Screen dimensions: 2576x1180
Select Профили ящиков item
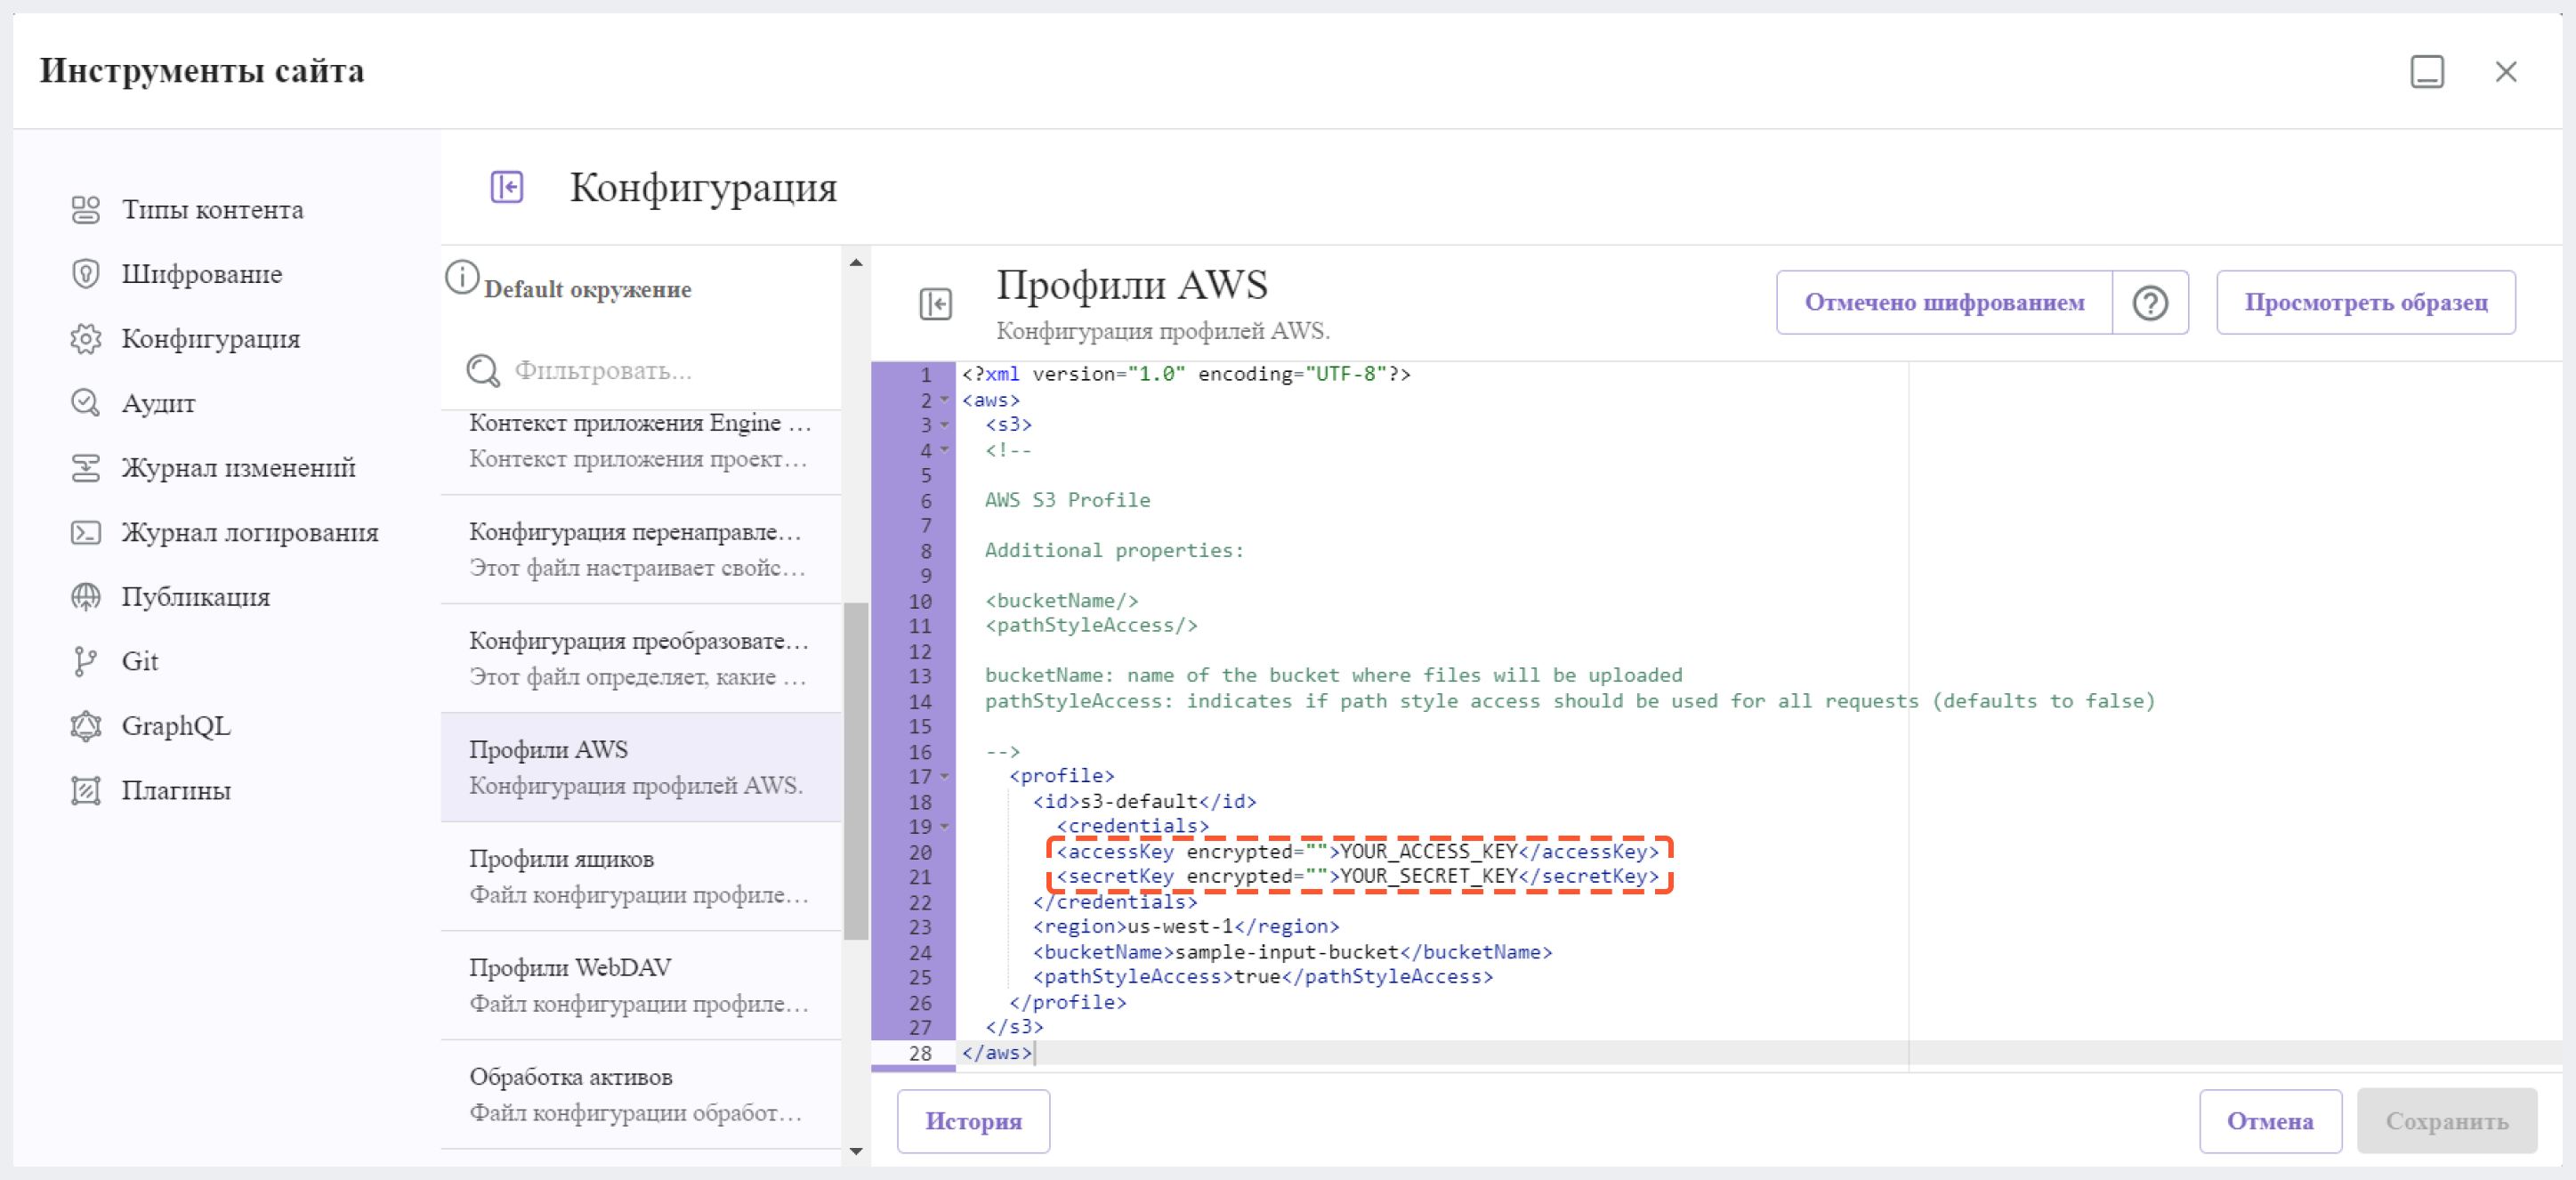click(x=640, y=877)
